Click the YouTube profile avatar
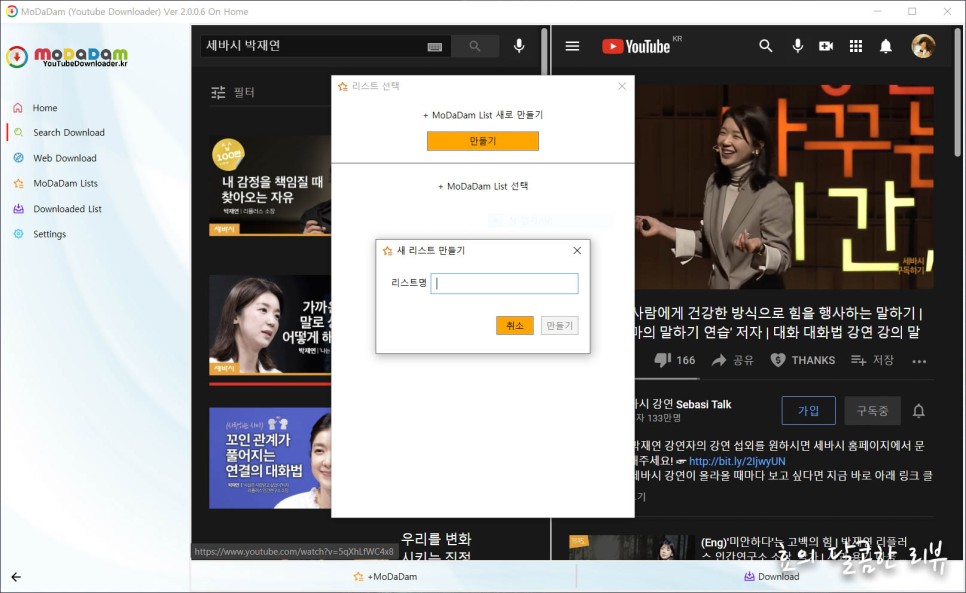The width and height of the screenshot is (966, 593). click(922, 46)
